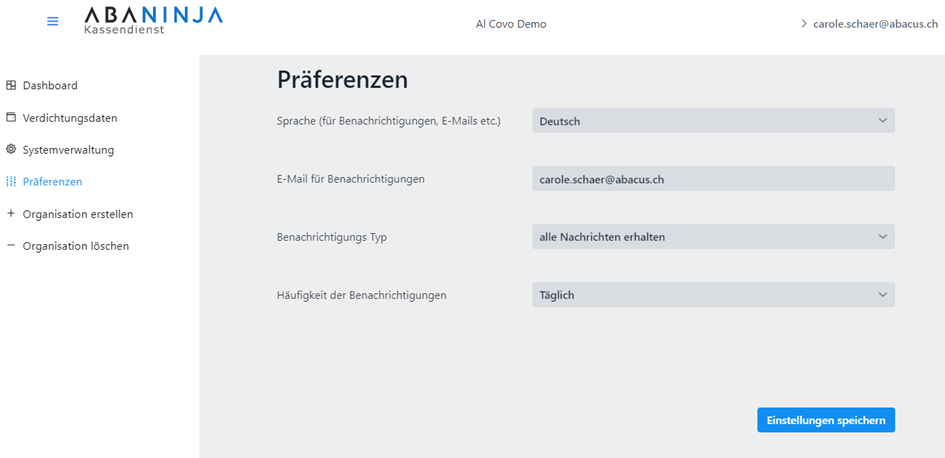Expand the user chevron beside carole.schaer@abacus.ch
This screenshot has width=945, height=458.
pos(804,23)
